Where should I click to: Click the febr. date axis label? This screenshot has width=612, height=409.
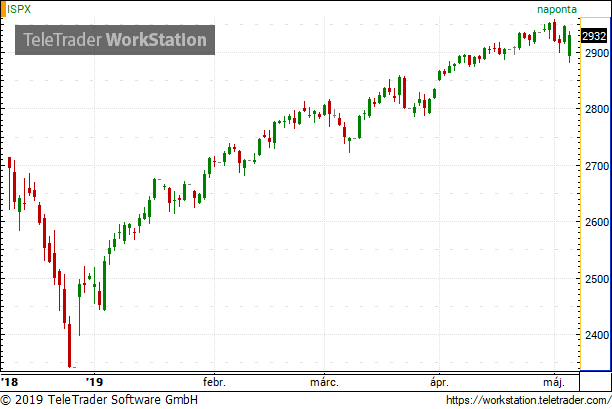click(214, 382)
